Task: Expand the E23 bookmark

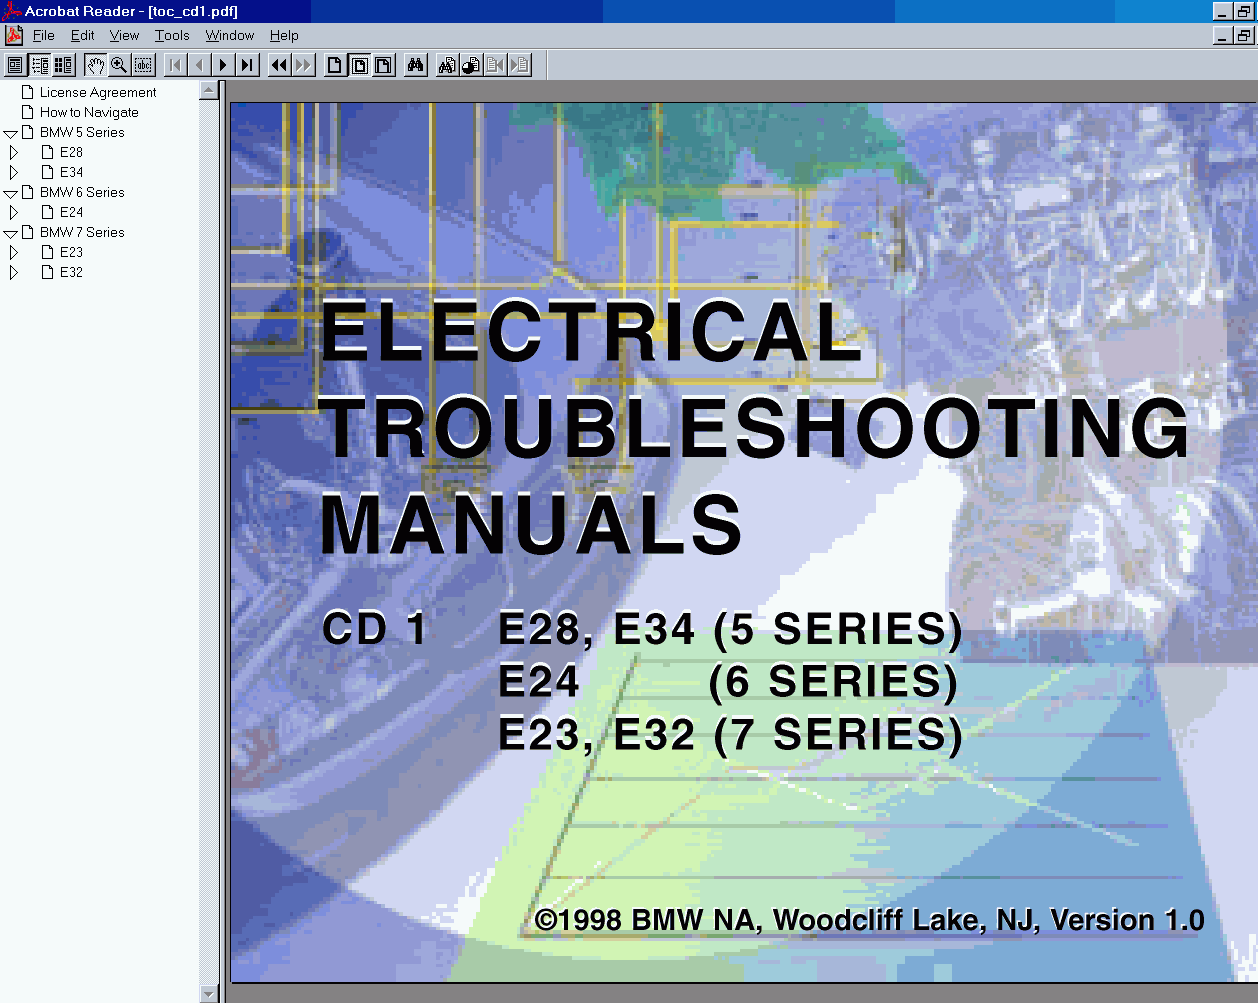Action: 13,252
